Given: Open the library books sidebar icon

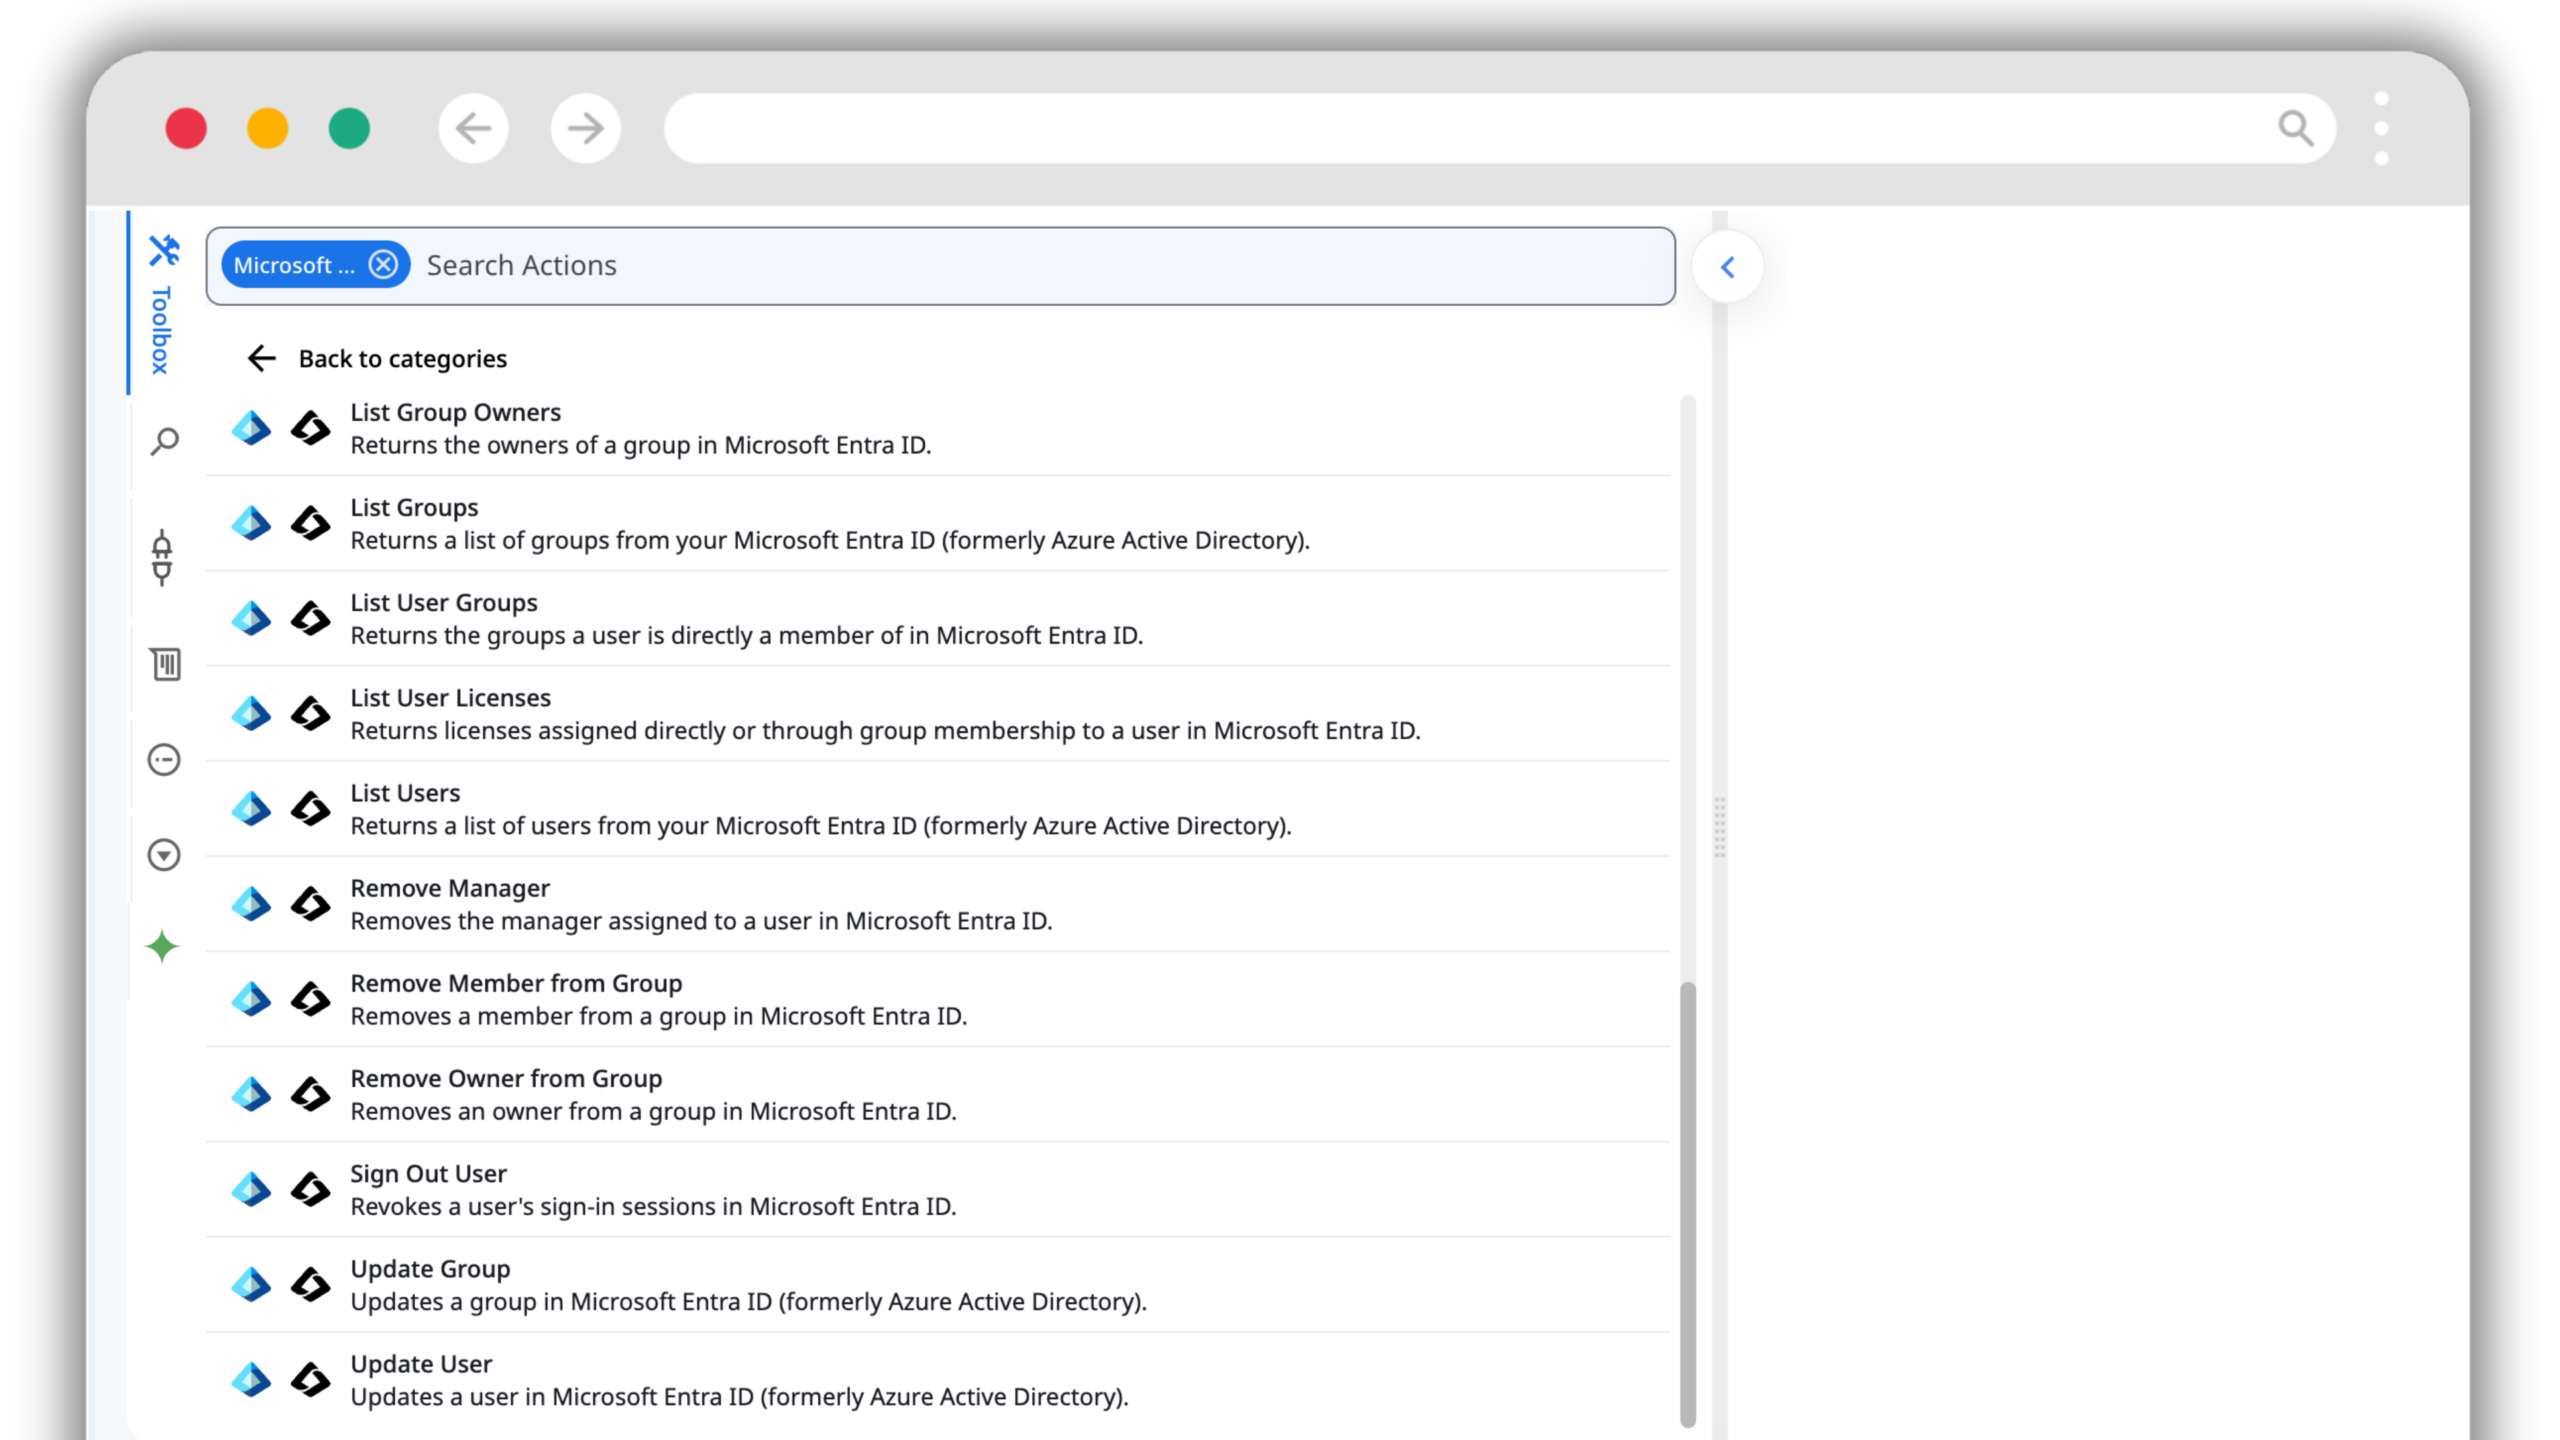Looking at the screenshot, I should [165, 664].
